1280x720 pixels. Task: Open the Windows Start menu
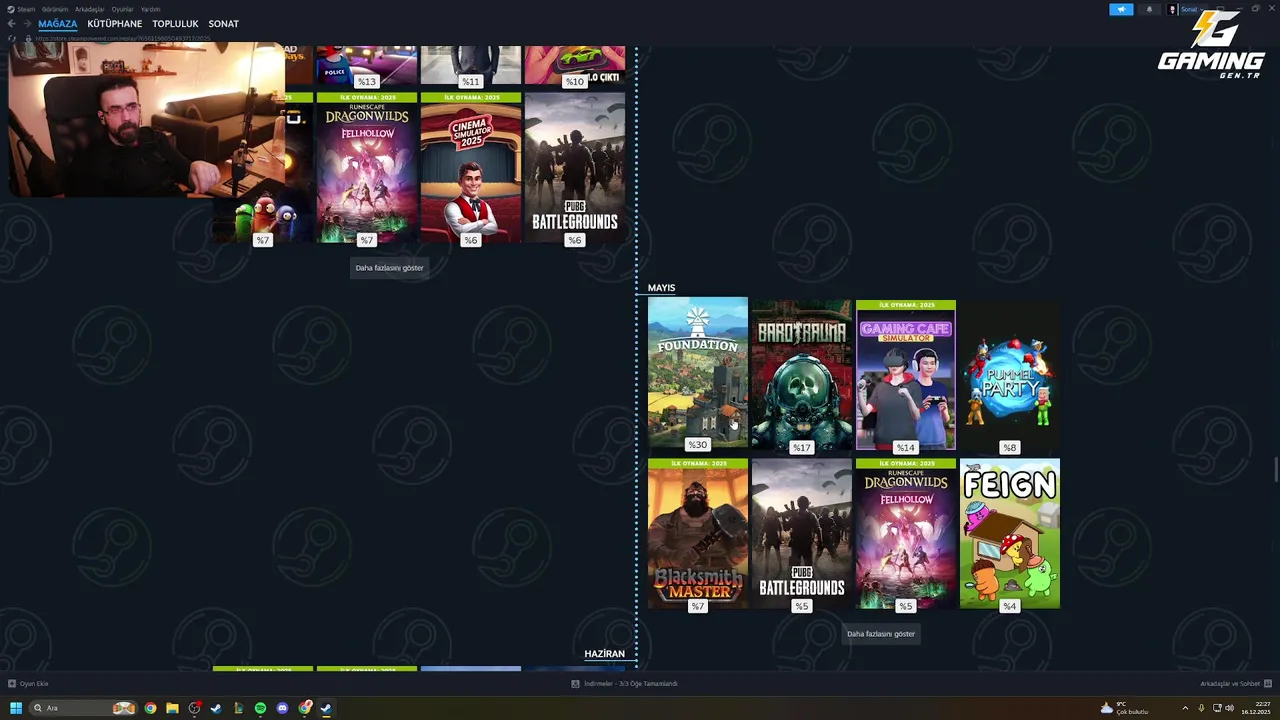tap(15, 708)
